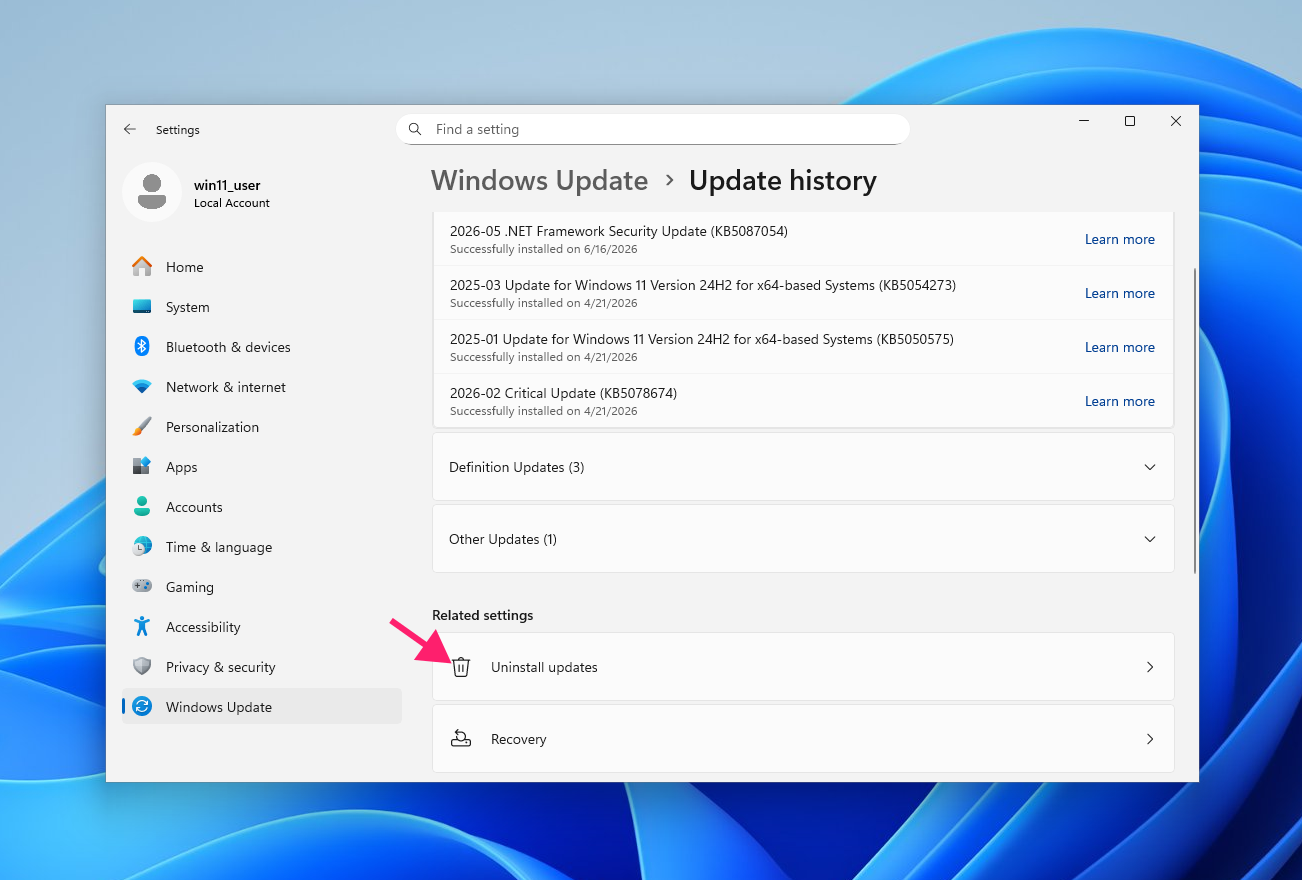Maximize the Settings window
Viewport: 1302px width, 880px height.
[x=1130, y=121]
